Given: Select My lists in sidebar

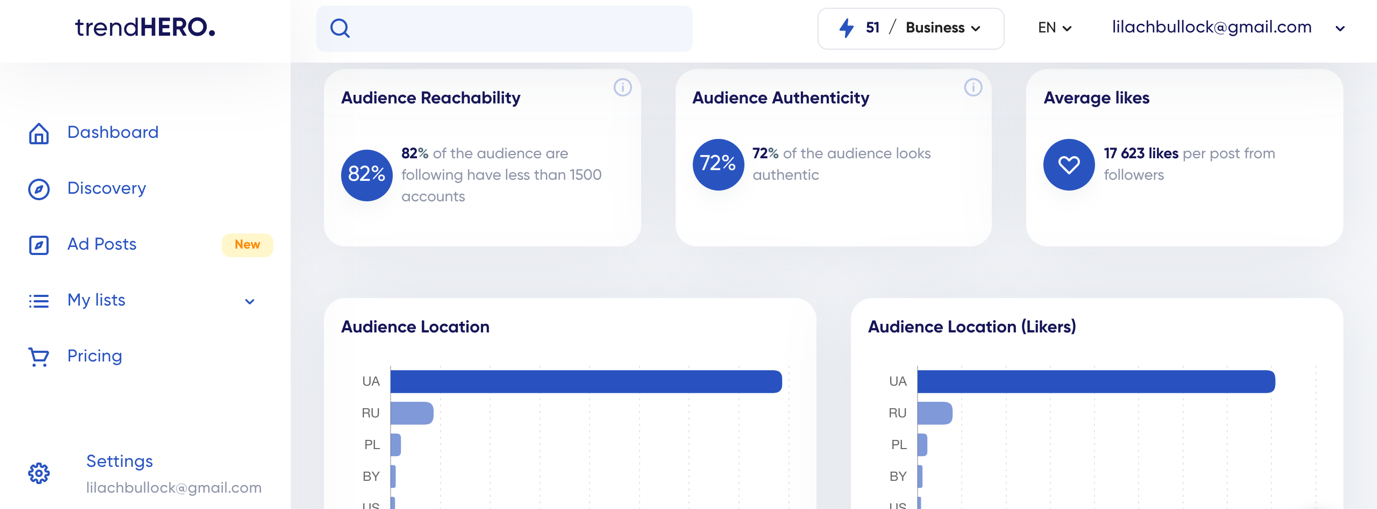Looking at the screenshot, I should click(96, 300).
